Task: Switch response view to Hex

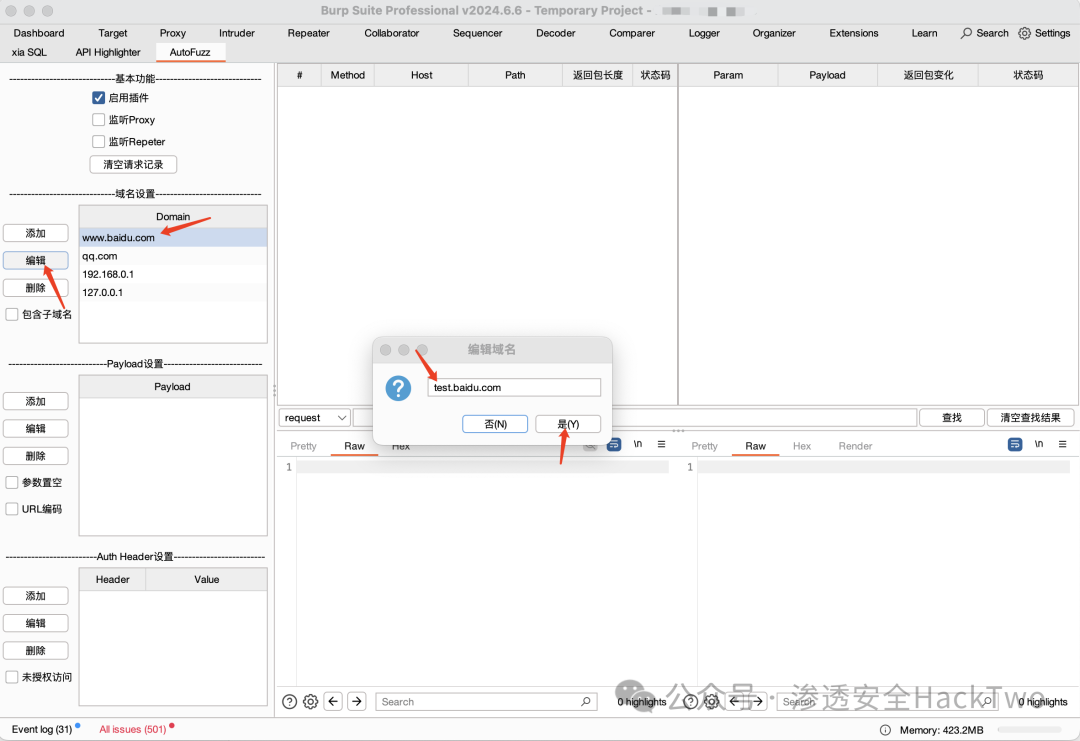Action: [802, 446]
